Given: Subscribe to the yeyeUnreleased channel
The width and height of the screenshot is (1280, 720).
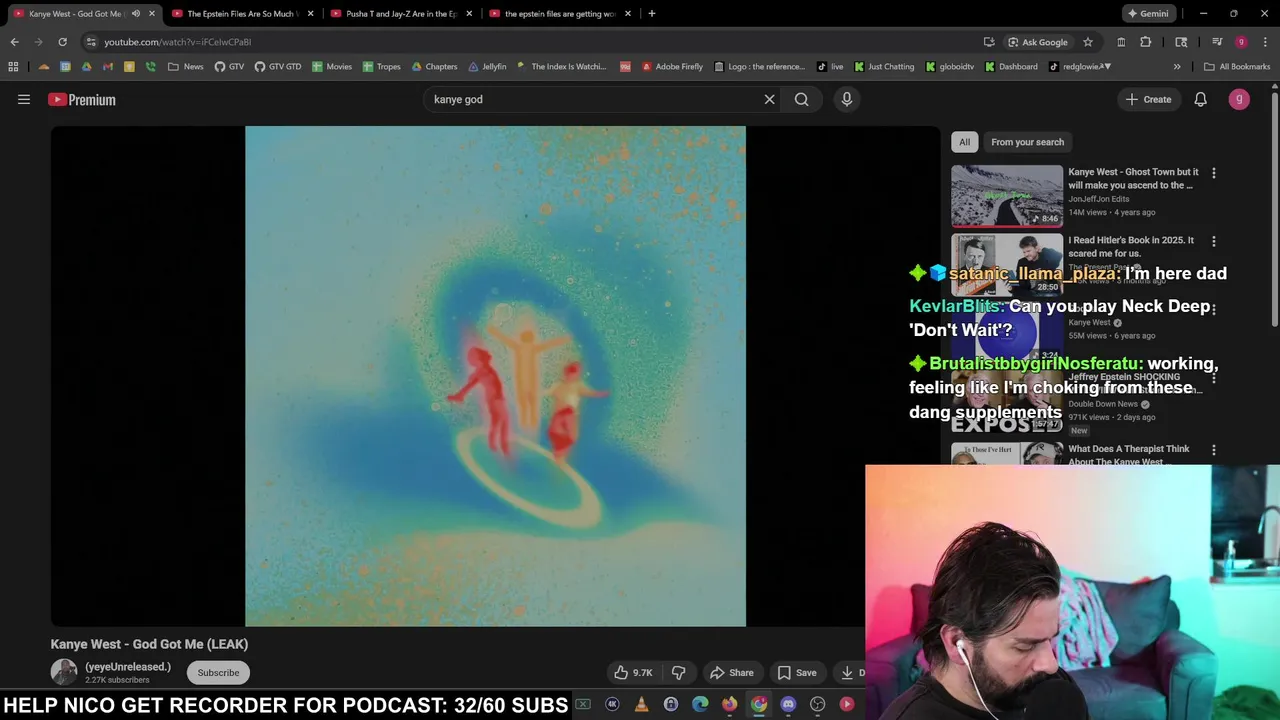Looking at the screenshot, I should pos(218,673).
